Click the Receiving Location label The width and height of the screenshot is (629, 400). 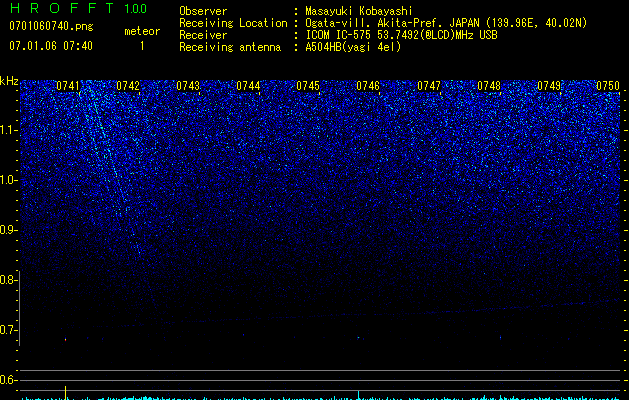(233, 23)
